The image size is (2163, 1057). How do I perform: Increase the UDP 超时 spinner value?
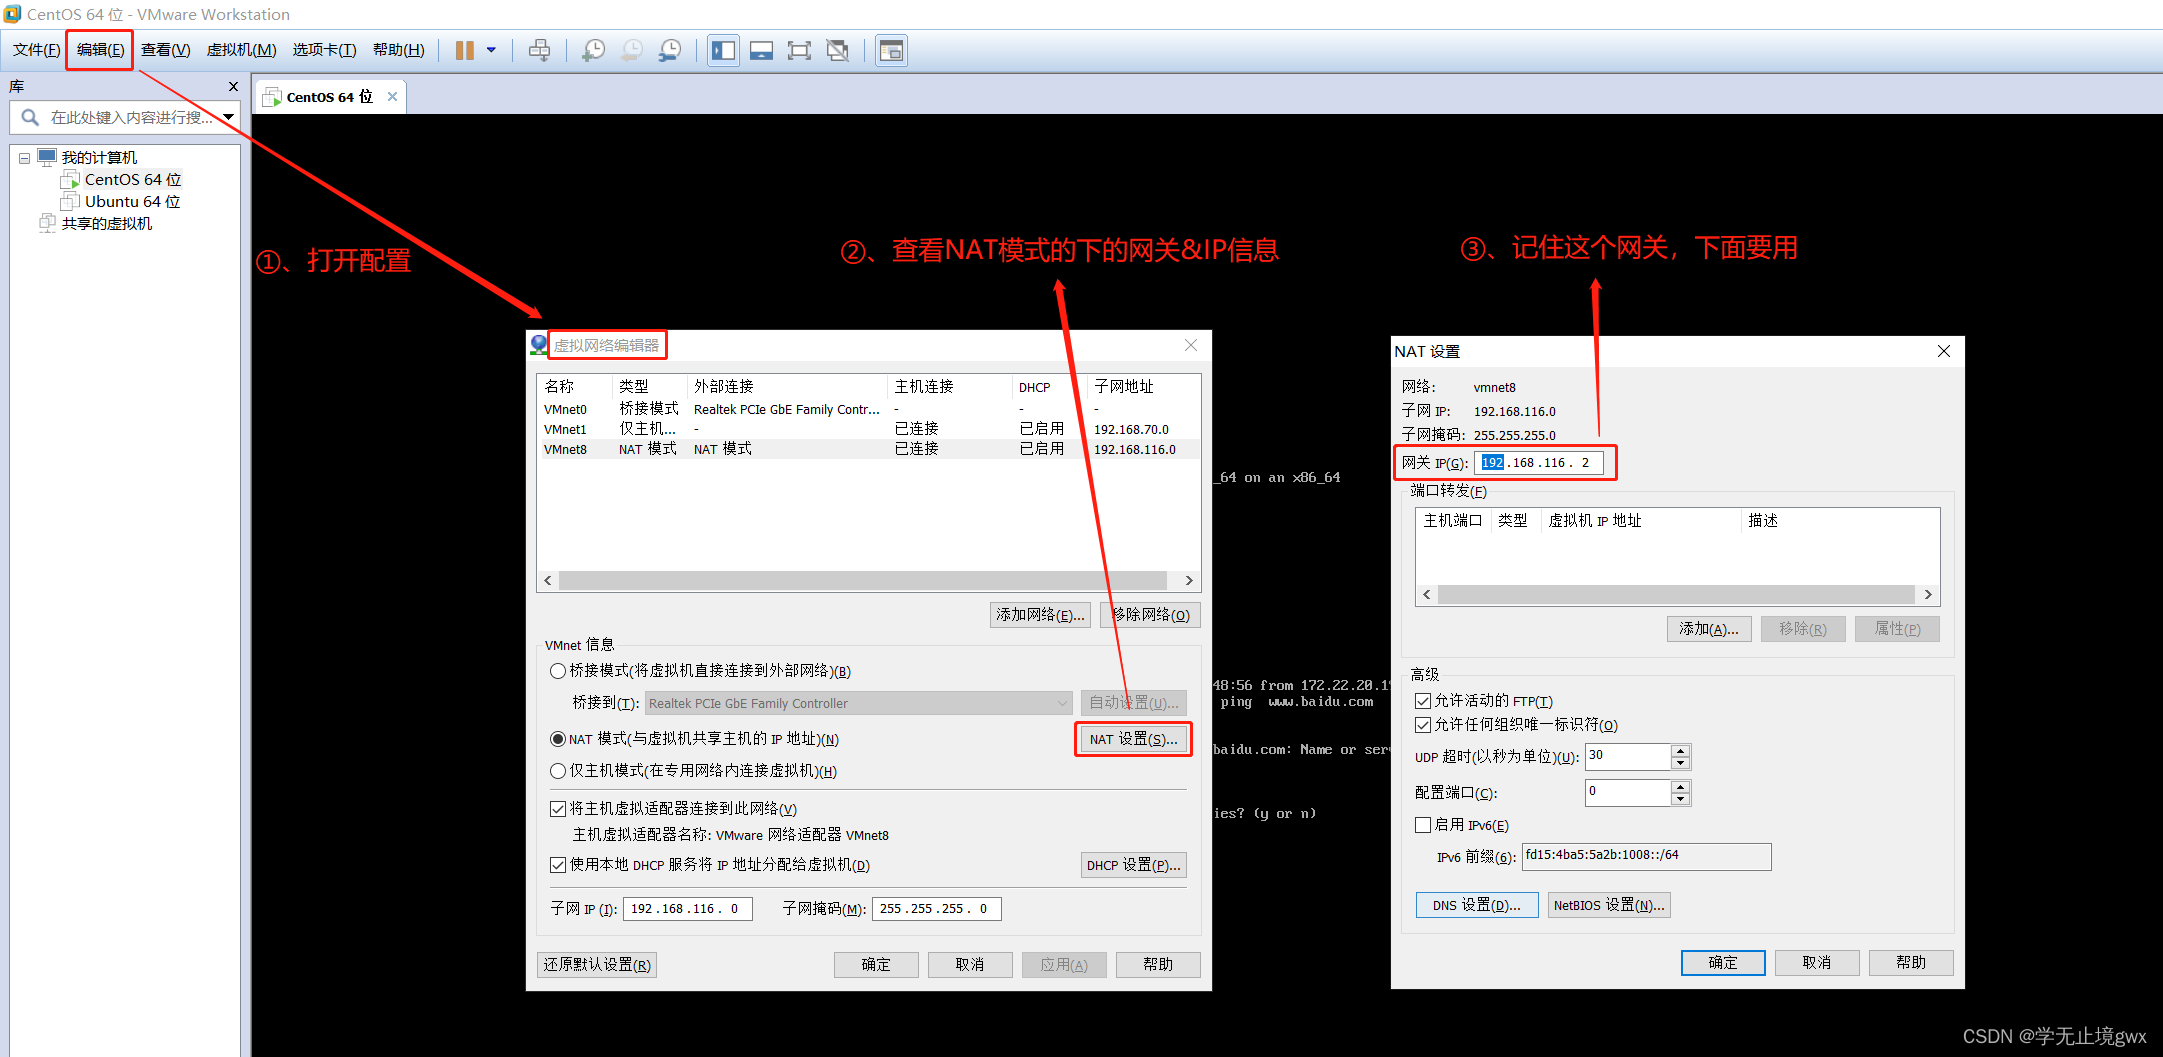pos(1681,750)
